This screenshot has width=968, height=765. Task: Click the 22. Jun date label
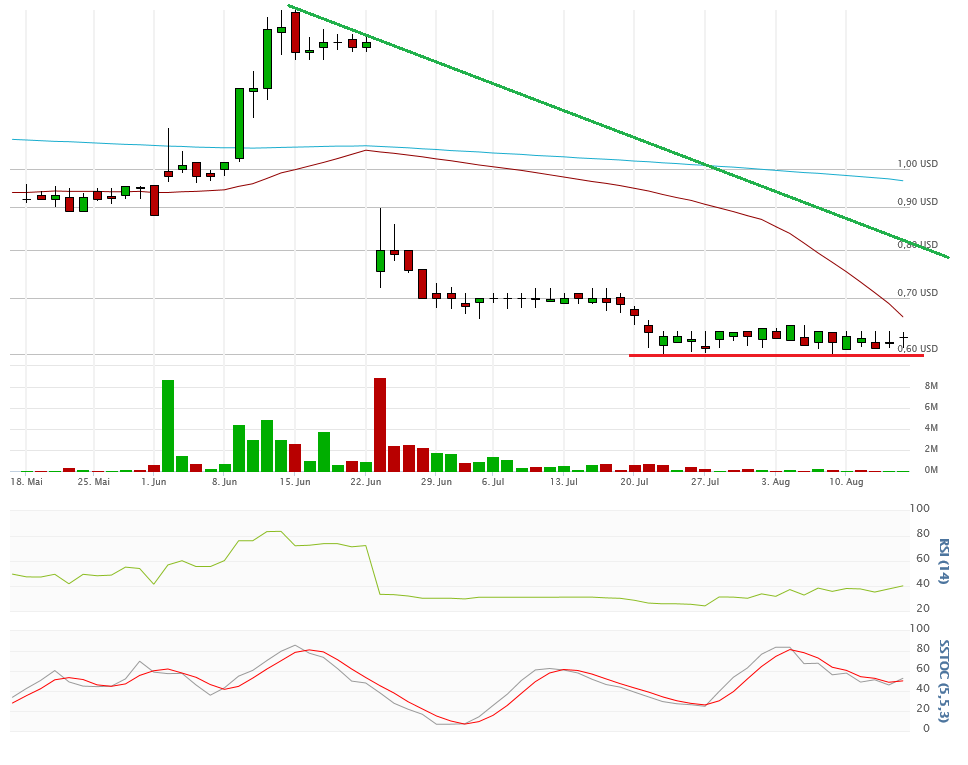pos(366,482)
